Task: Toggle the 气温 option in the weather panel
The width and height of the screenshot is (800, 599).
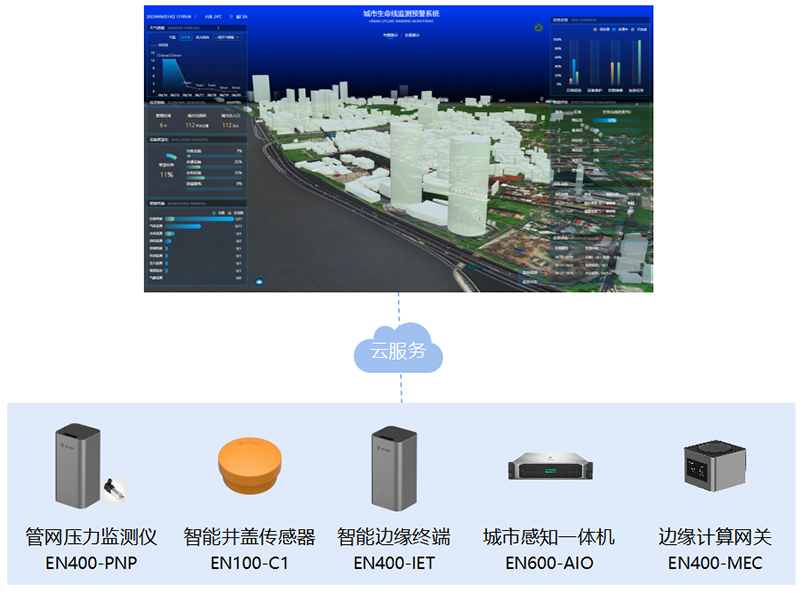Action: [173, 36]
